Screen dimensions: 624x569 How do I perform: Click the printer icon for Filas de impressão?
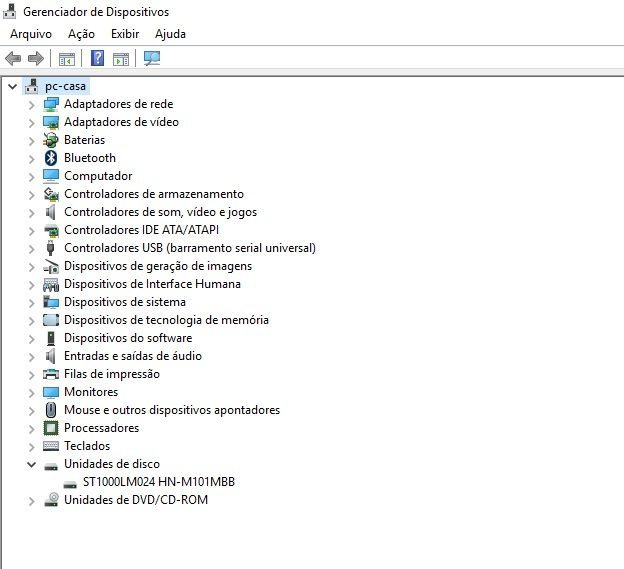pos(51,374)
